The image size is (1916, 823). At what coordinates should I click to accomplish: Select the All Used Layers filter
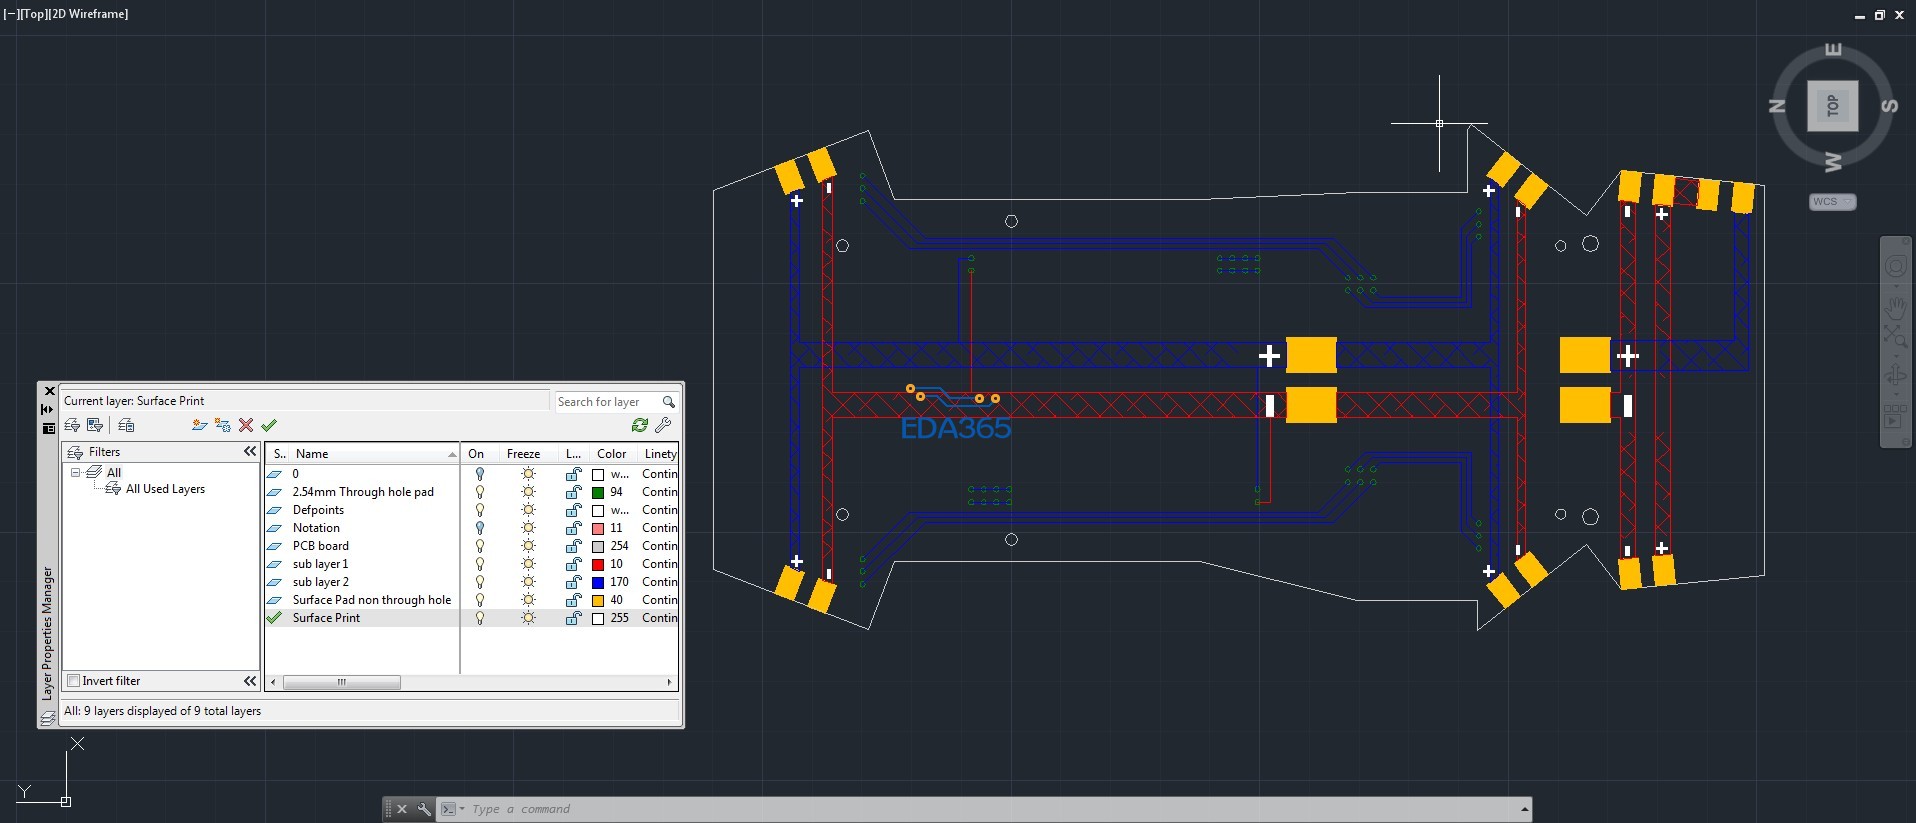click(x=165, y=489)
